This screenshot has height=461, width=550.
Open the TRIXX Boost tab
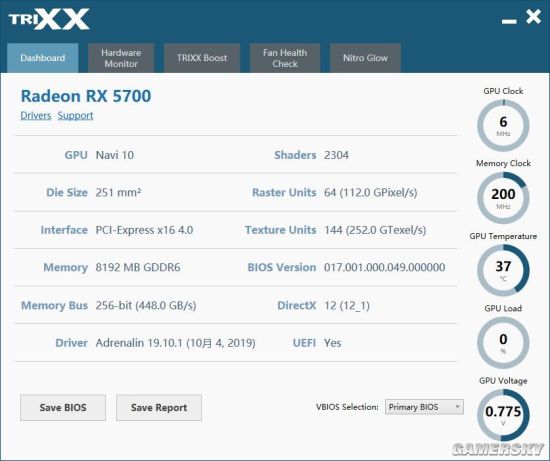click(x=202, y=58)
